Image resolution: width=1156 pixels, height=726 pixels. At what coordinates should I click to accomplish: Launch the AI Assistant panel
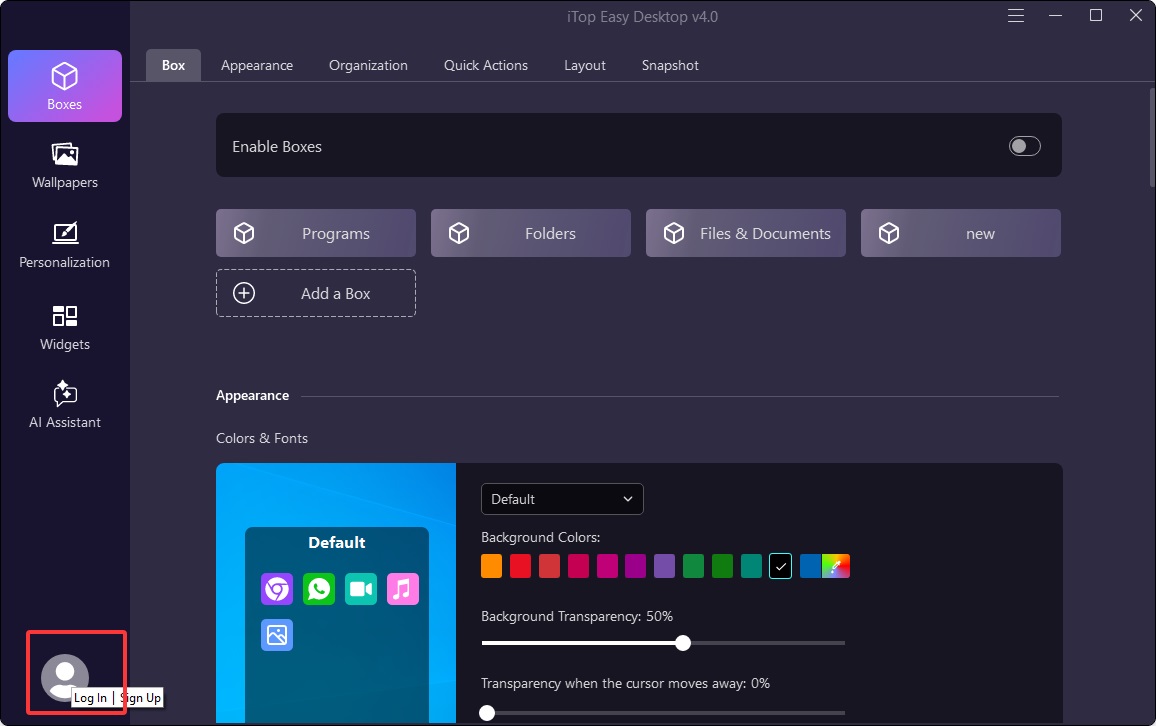pos(65,405)
